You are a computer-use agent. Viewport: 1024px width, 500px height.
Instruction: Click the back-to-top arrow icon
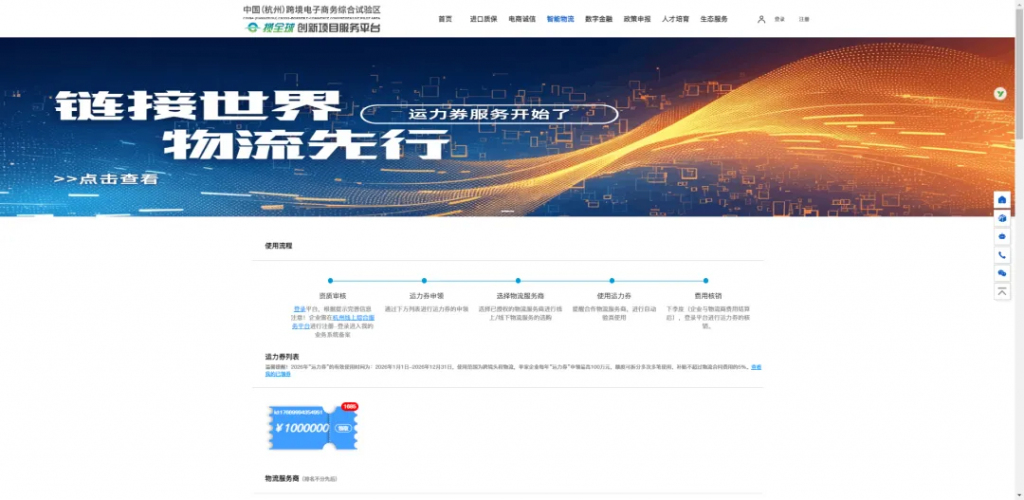click(x=1002, y=291)
